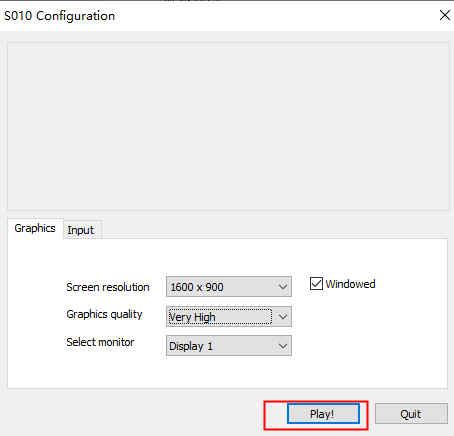Start the game with Play! button
This screenshot has height=436, width=454.
[323, 414]
